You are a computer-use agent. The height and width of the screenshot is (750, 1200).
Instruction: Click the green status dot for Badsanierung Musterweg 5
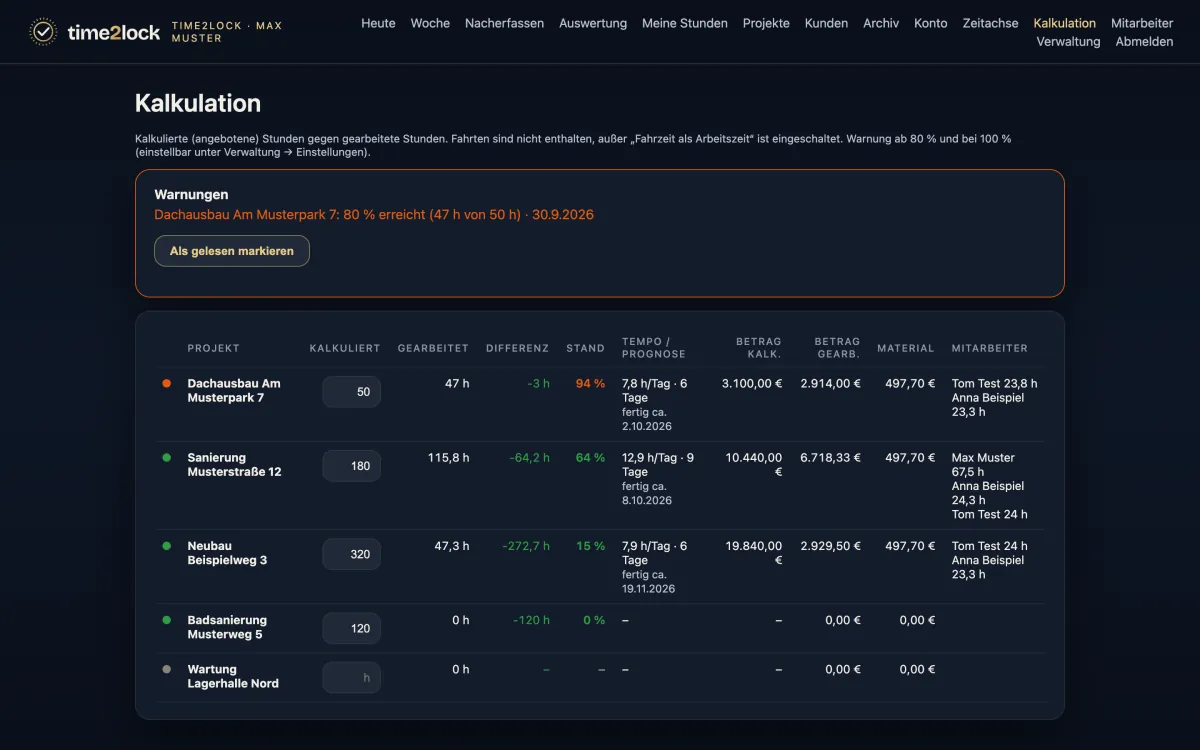point(167,620)
